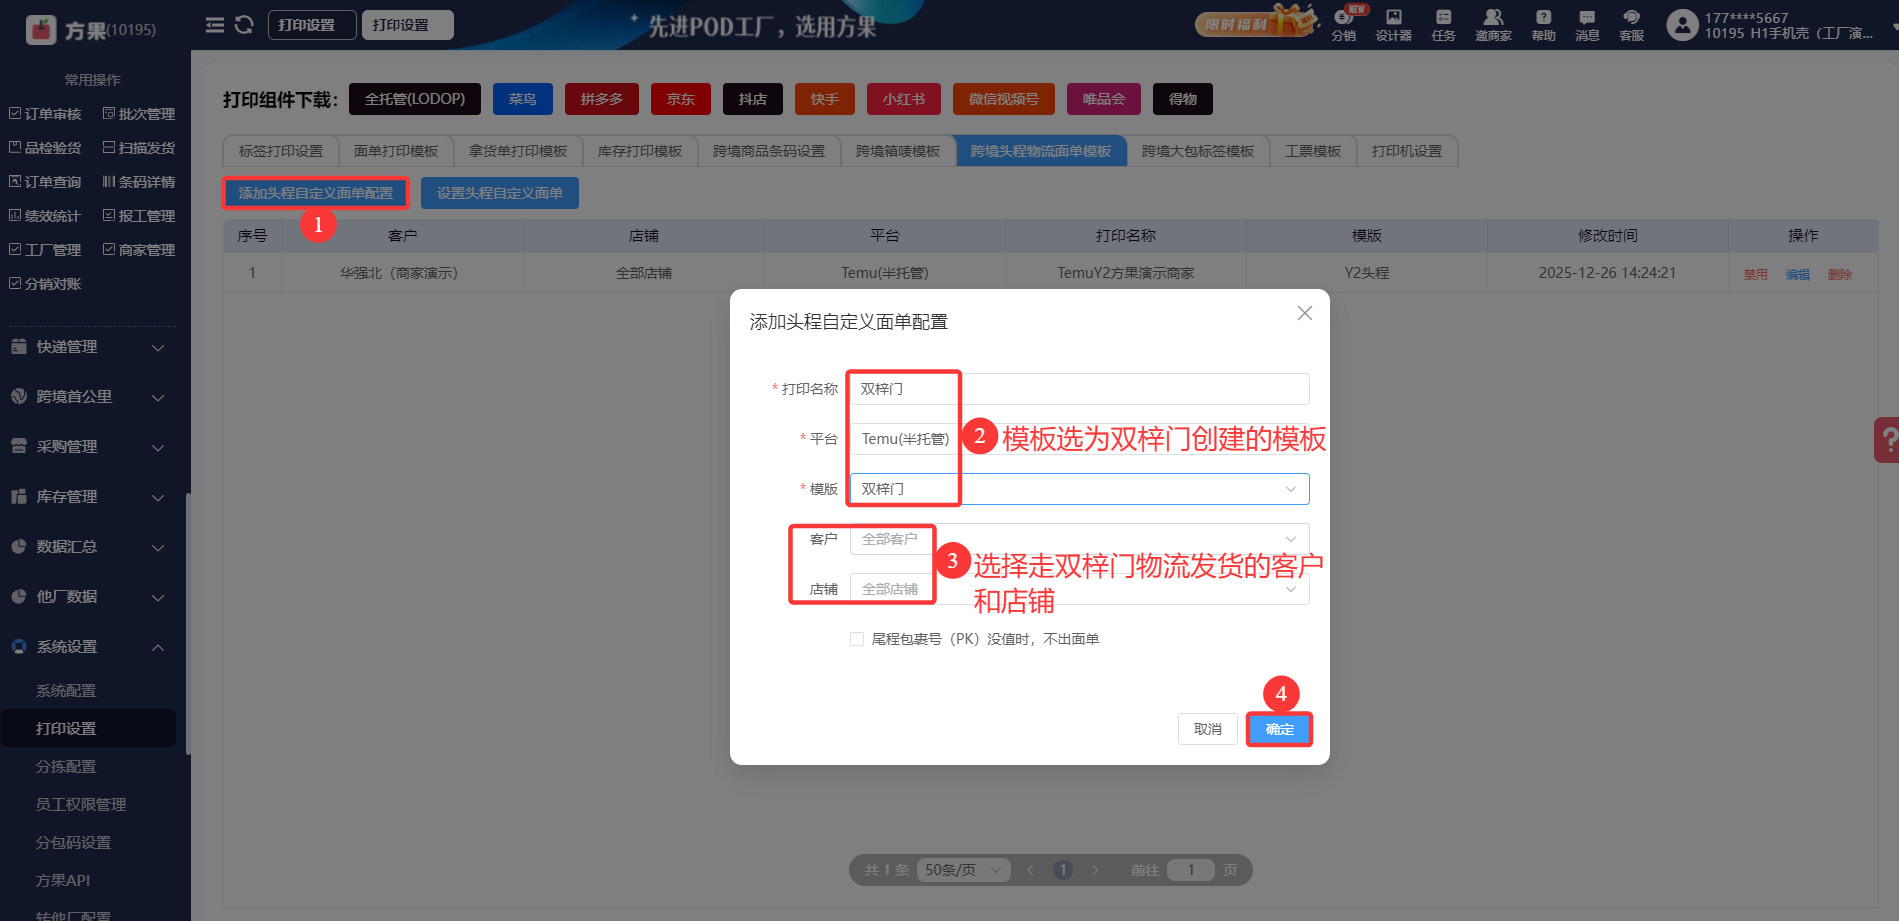
Task: Open 商家管理 shortcut in sidebar
Action: click(x=139, y=250)
